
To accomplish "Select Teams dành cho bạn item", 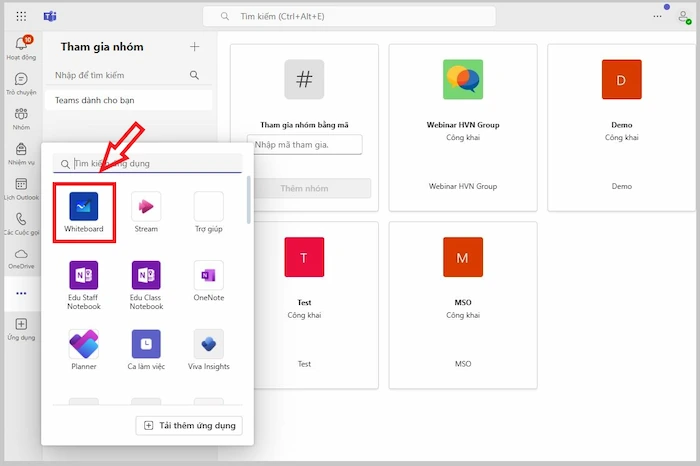I will [x=129, y=100].
